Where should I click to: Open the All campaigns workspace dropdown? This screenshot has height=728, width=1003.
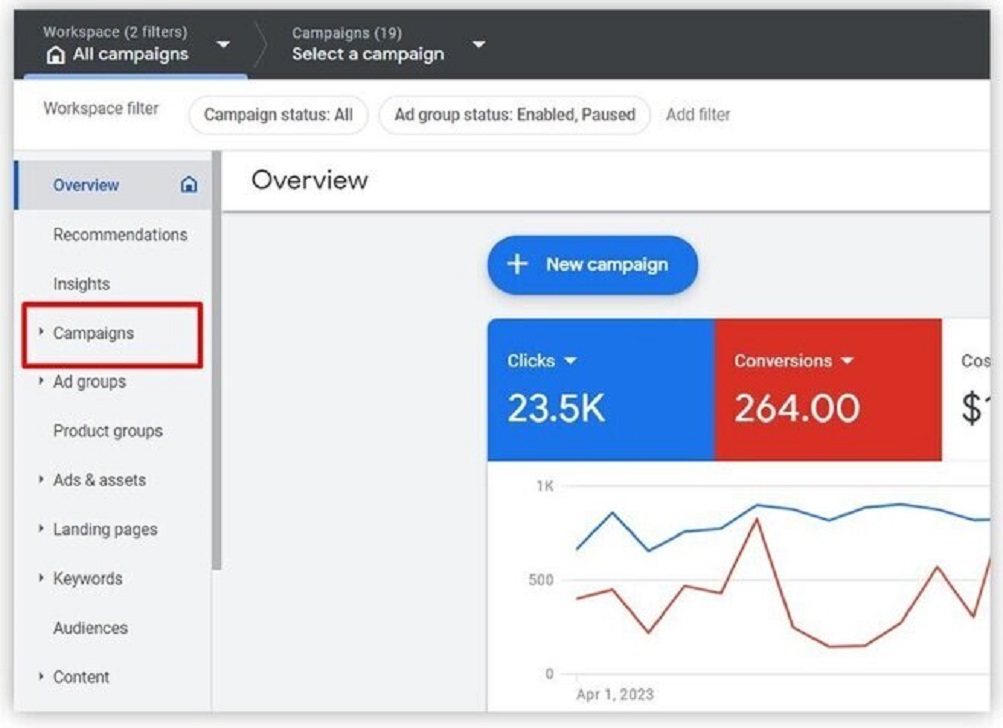click(225, 44)
